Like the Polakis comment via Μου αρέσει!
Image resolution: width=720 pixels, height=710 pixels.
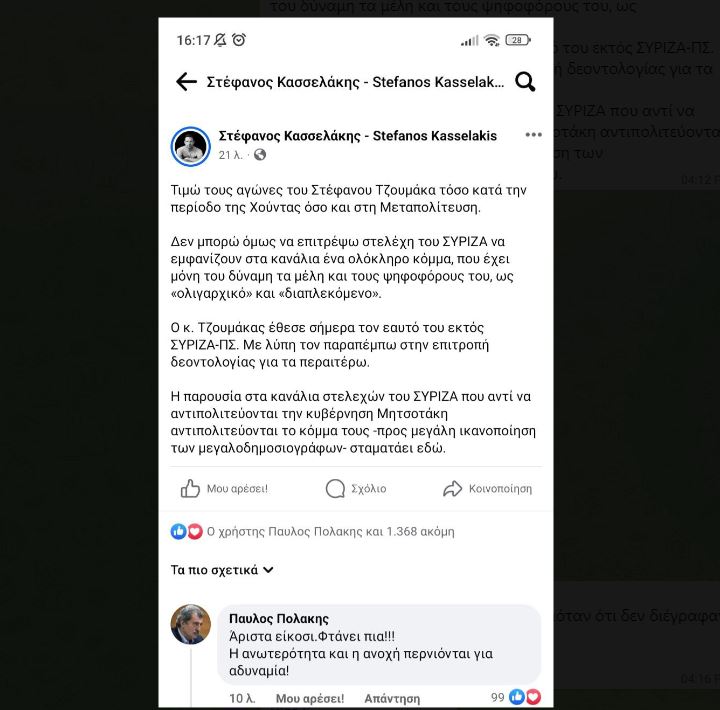point(310,699)
